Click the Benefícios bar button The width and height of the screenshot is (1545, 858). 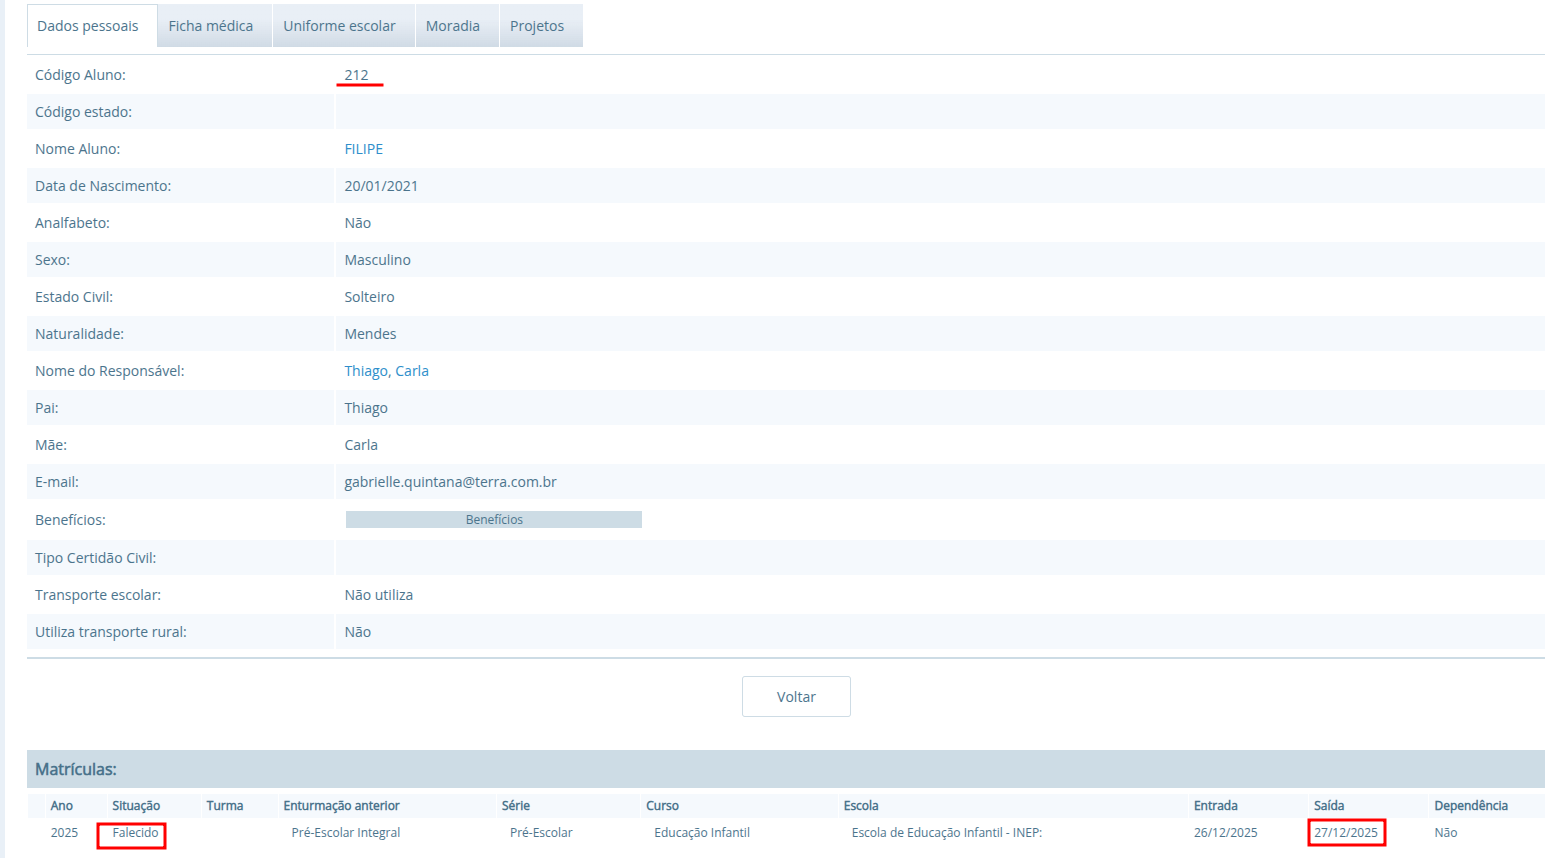pyautogui.click(x=494, y=520)
